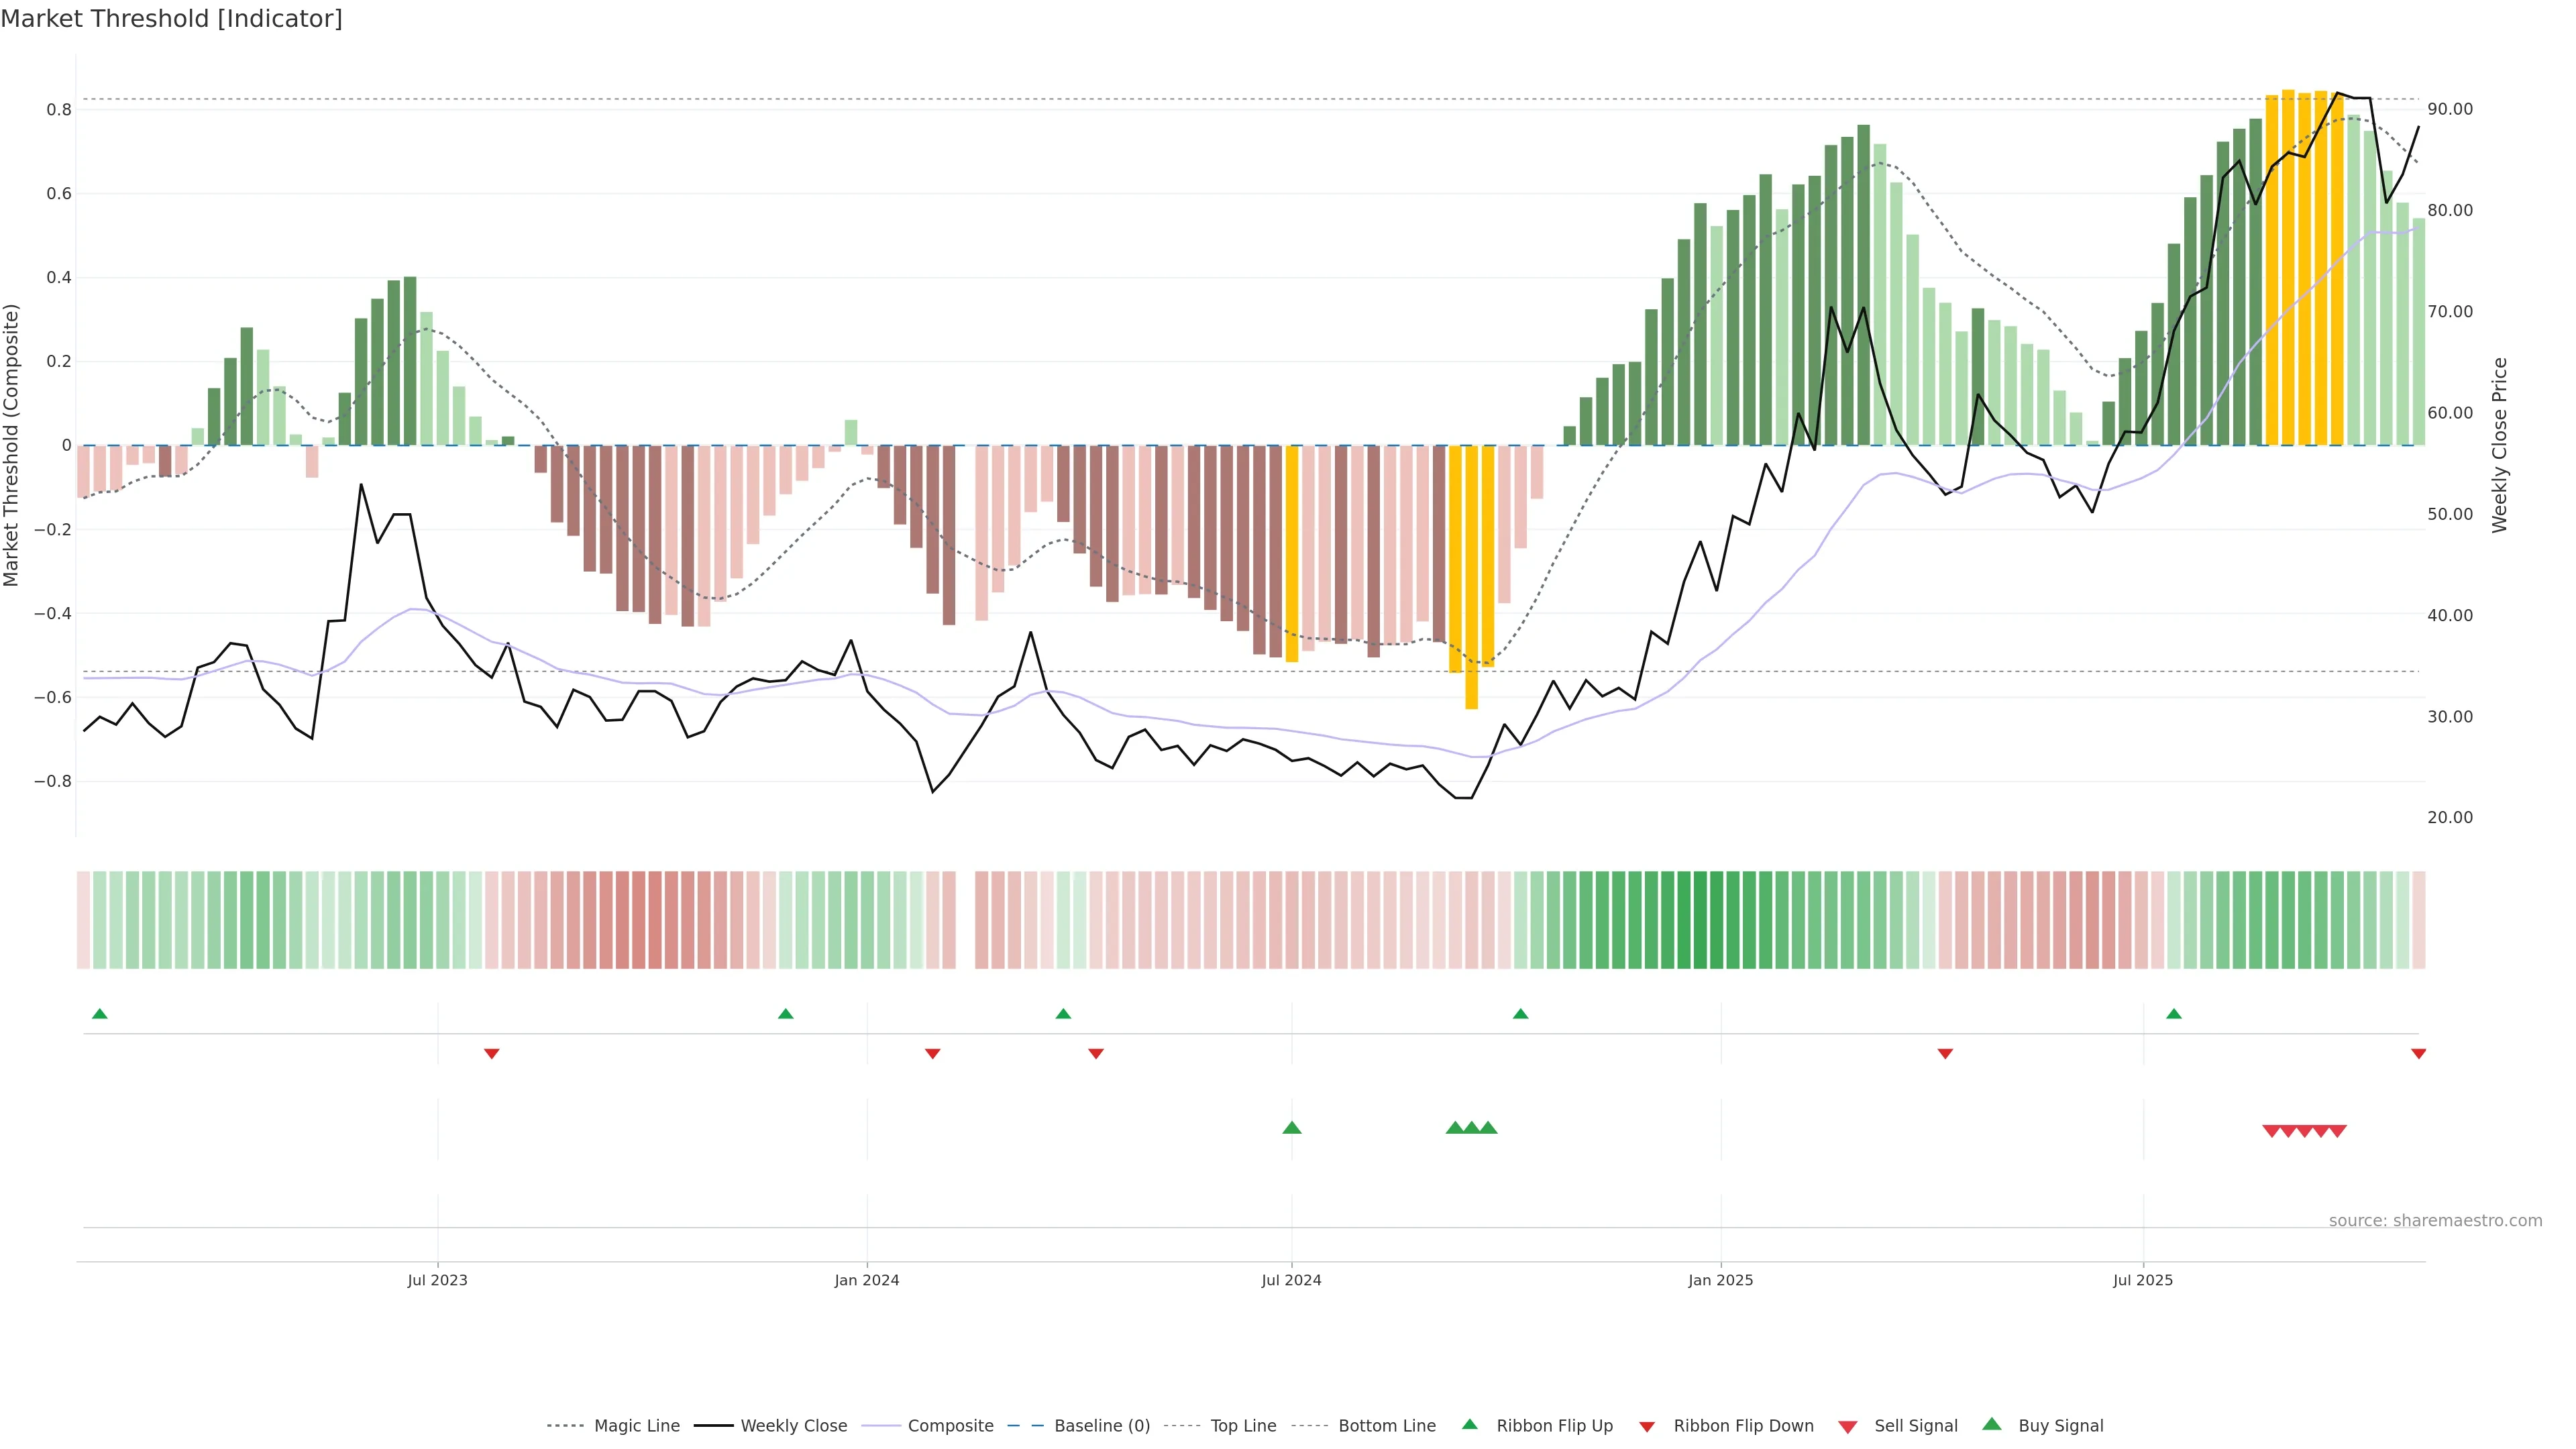
Task: Click the most recent Ribbon Flip Down marker
Action: pos(2418,1053)
